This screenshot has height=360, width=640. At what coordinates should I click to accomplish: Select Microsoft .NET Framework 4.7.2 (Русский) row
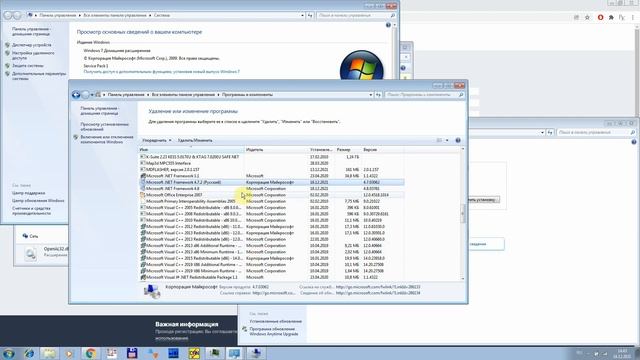click(x=271, y=182)
